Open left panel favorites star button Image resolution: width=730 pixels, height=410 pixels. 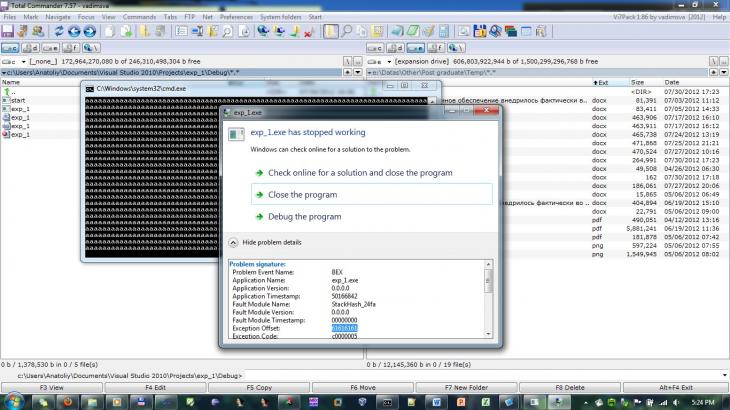(347, 73)
